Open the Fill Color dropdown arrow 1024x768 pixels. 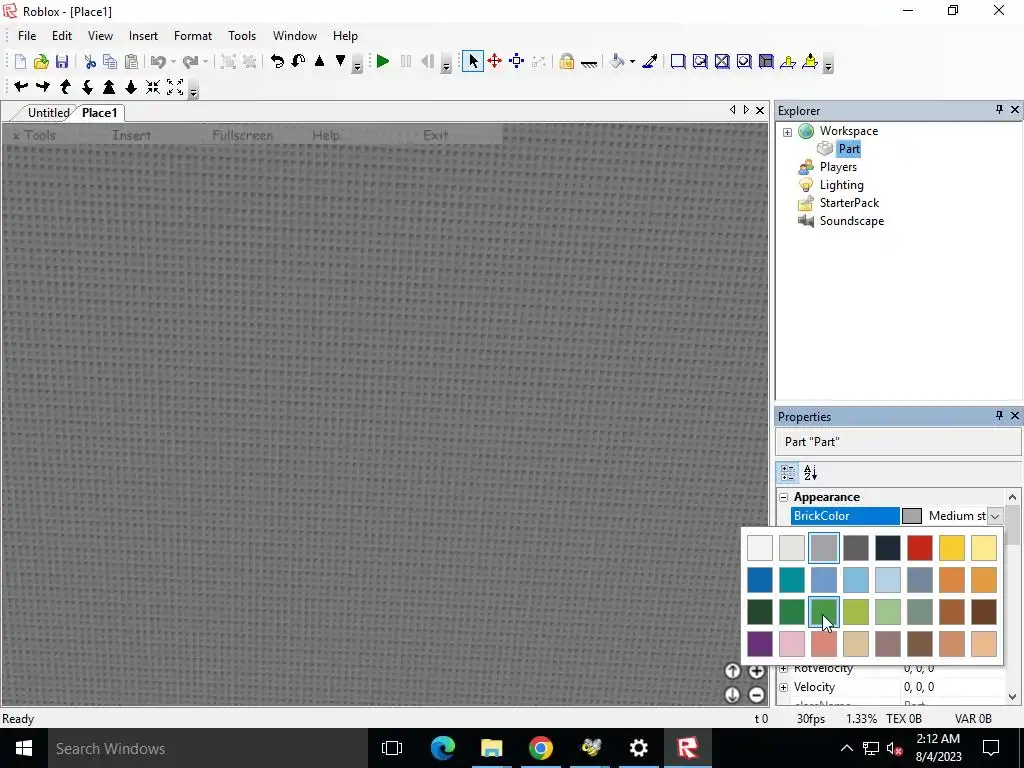pyautogui.click(x=632, y=61)
